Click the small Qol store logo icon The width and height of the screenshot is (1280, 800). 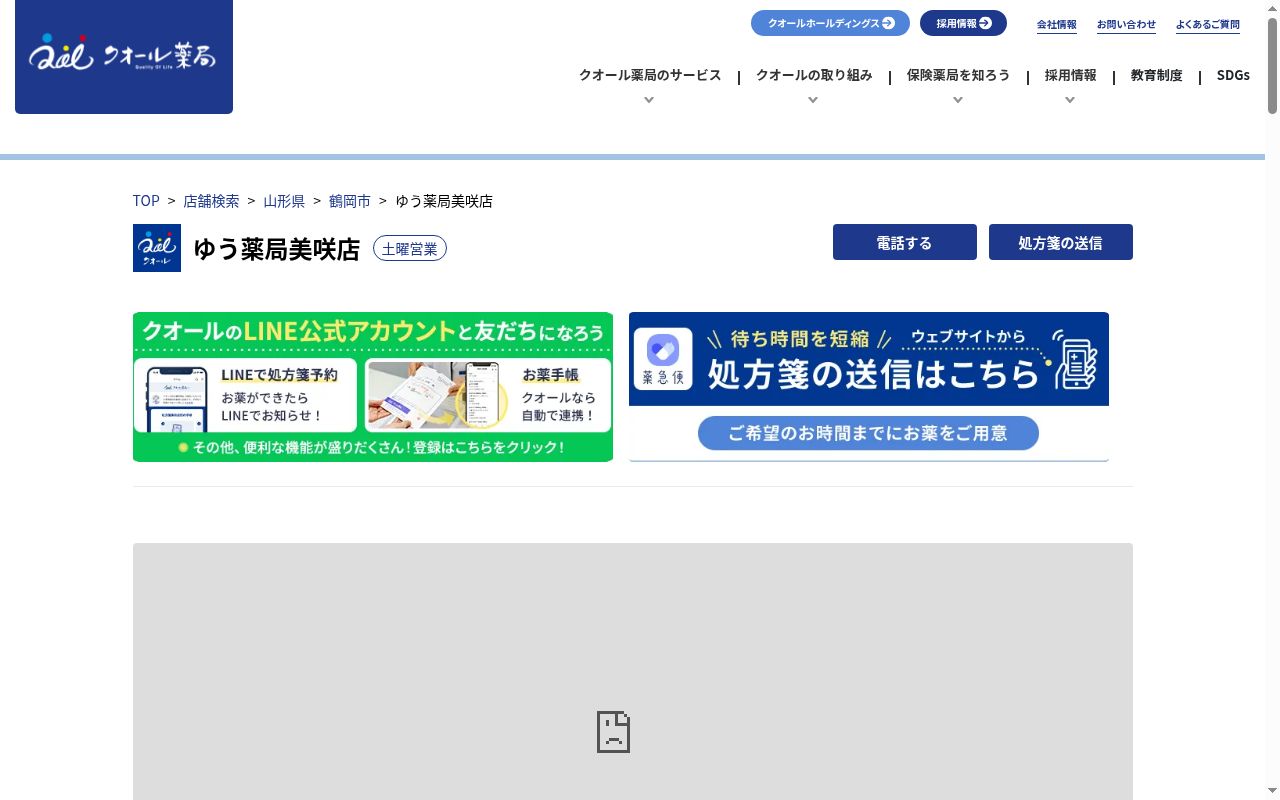157,248
